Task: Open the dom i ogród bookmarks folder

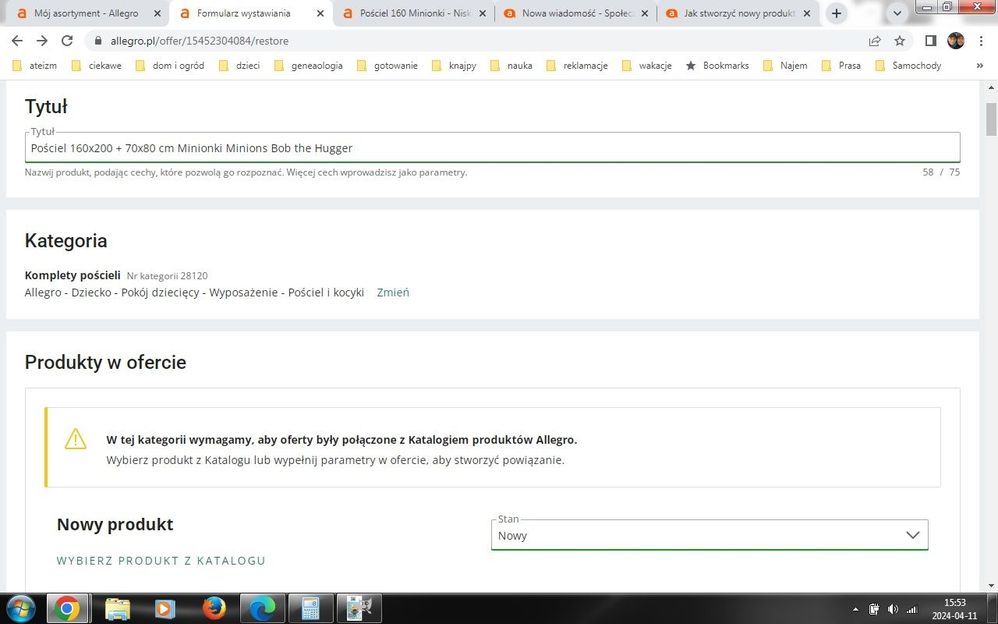Action: coord(170,66)
